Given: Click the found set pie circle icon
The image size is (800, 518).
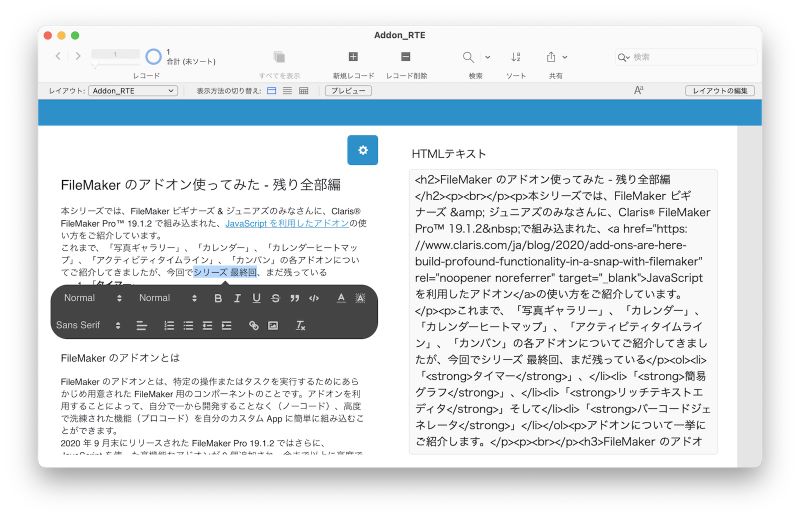Looking at the screenshot, I should click(x=153, y=57).
